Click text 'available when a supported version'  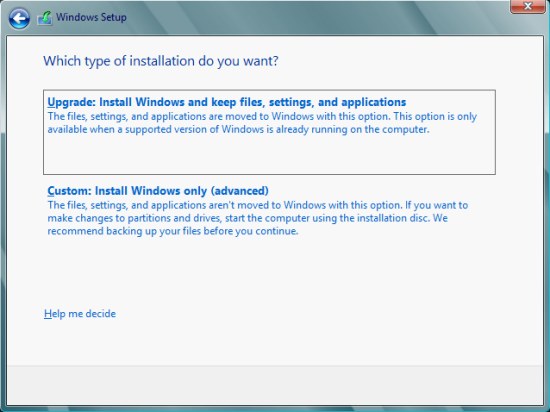point(133,129)
